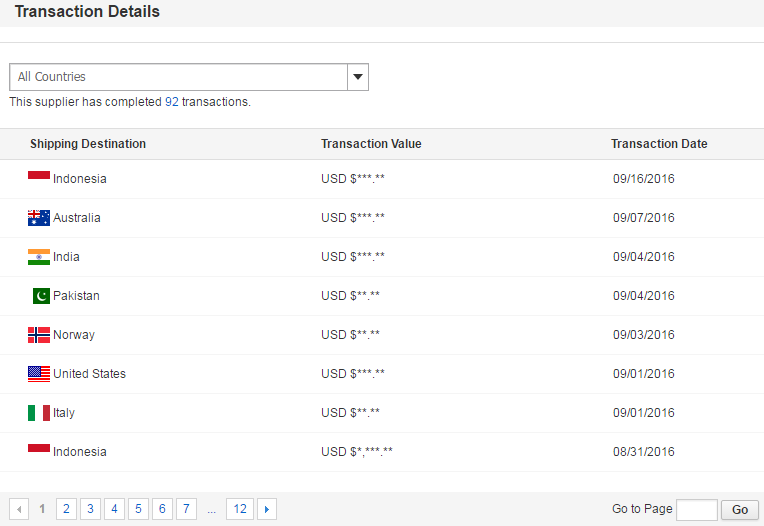
Task: Go to previous page arrow
Action: coord(19,509)
